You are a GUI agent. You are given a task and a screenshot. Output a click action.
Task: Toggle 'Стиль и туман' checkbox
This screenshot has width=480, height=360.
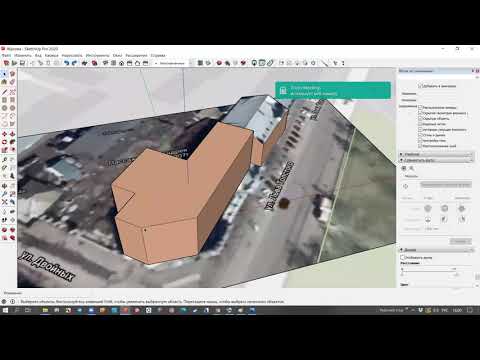point(420,135)
